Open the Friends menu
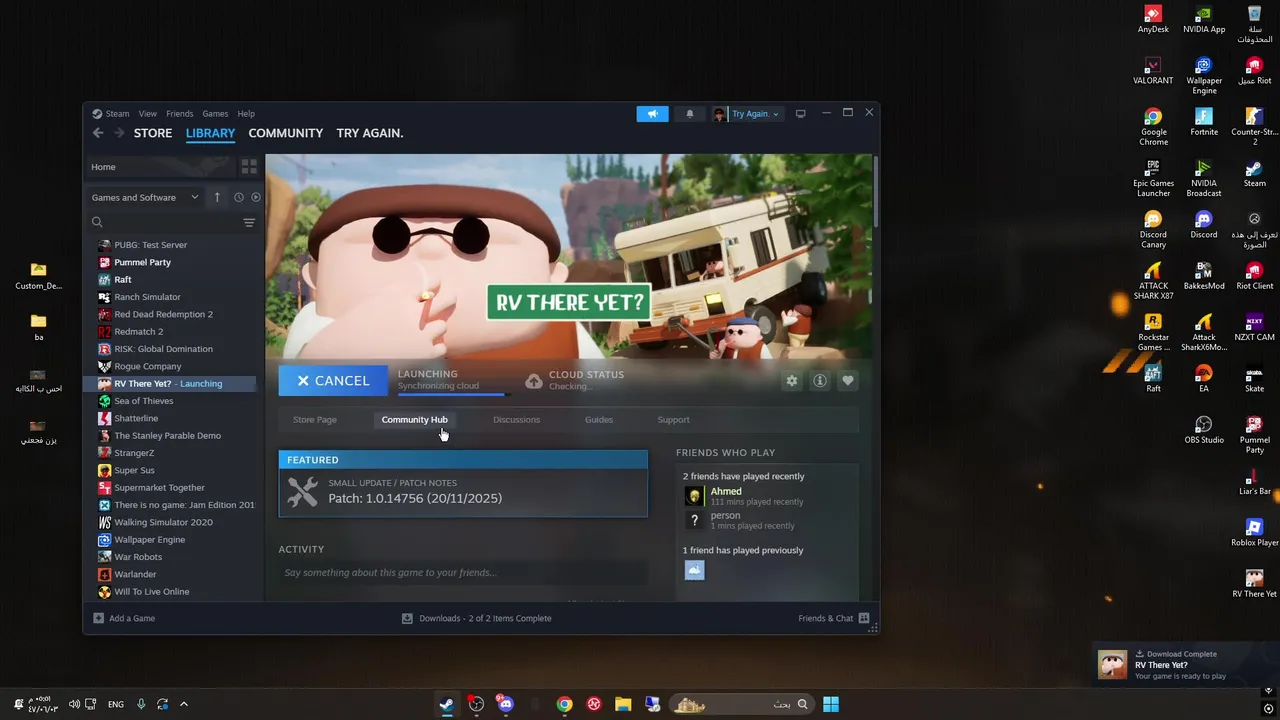 [x=180, y=114]
